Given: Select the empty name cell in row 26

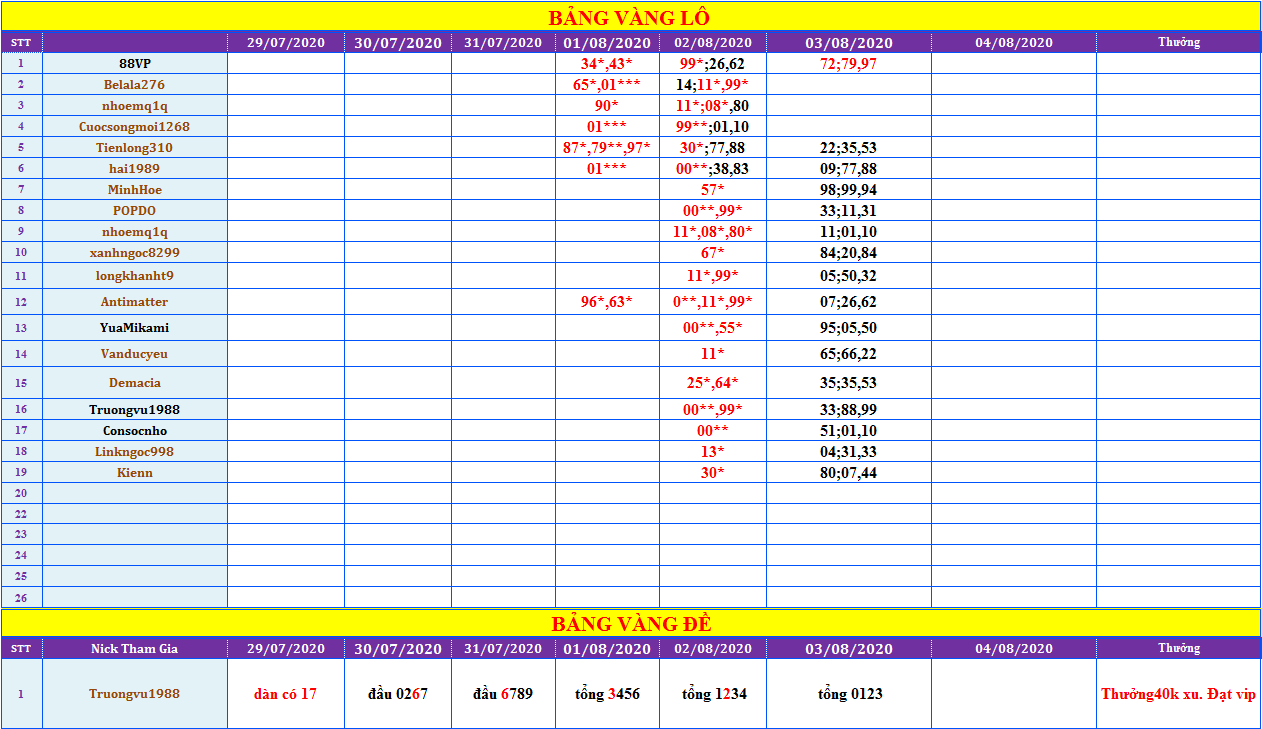Looking at the screenshot, I should 135,597.
